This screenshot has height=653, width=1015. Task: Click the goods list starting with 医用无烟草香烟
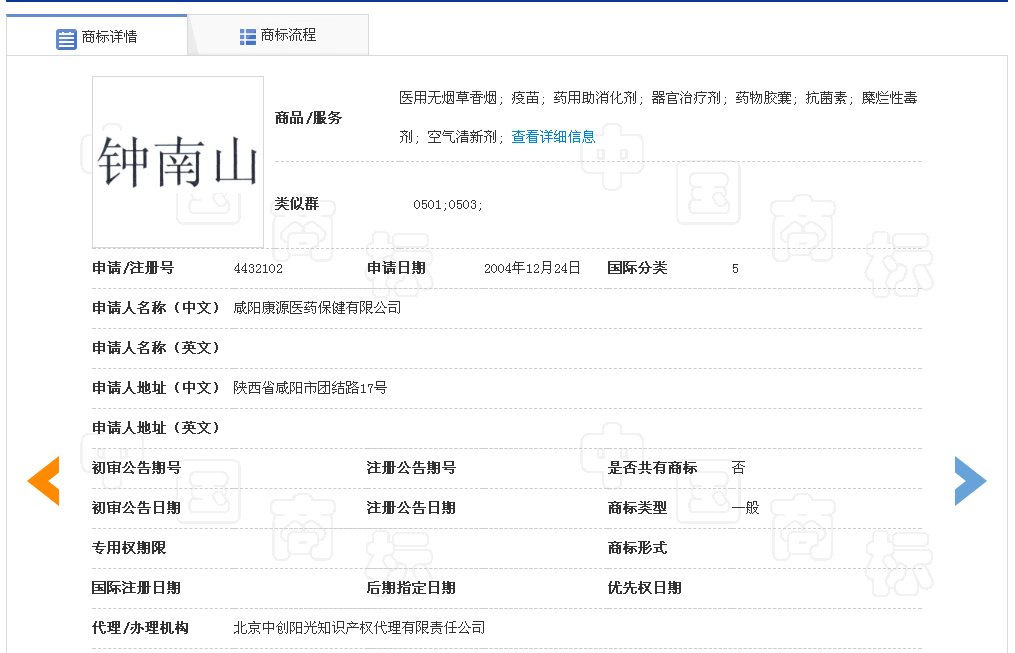657,98
